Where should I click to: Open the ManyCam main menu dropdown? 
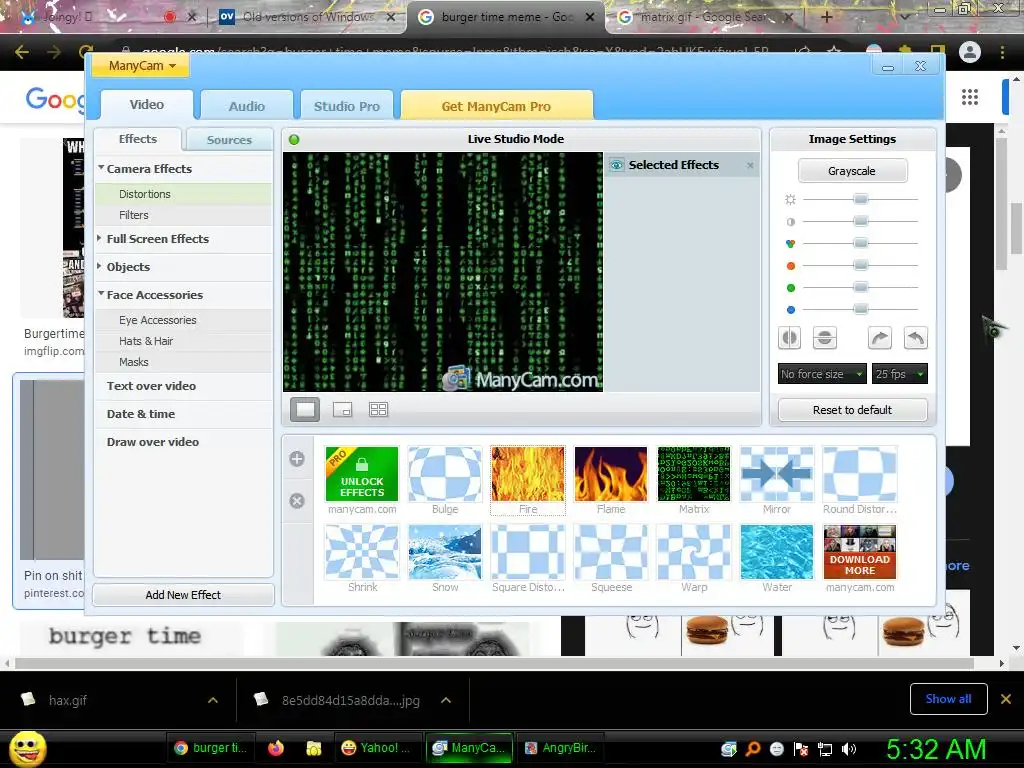(x=141, y=65)
